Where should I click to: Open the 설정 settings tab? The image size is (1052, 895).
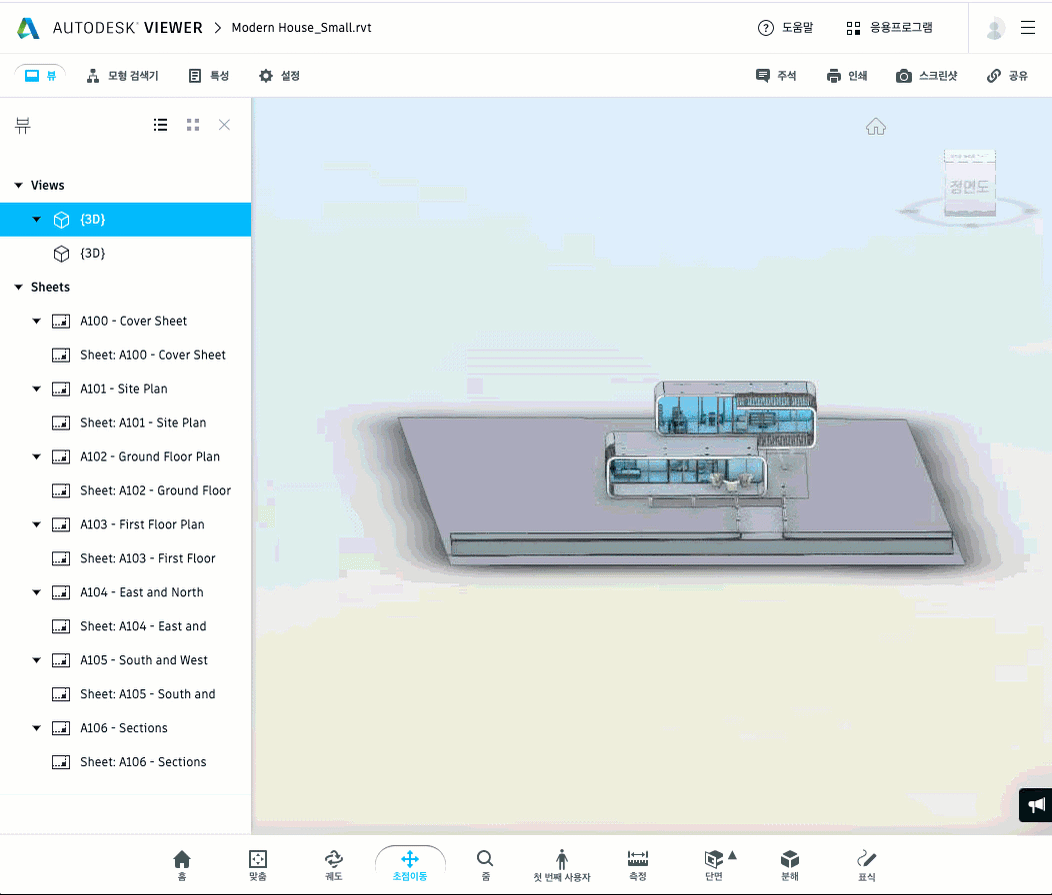click(279, 76)
